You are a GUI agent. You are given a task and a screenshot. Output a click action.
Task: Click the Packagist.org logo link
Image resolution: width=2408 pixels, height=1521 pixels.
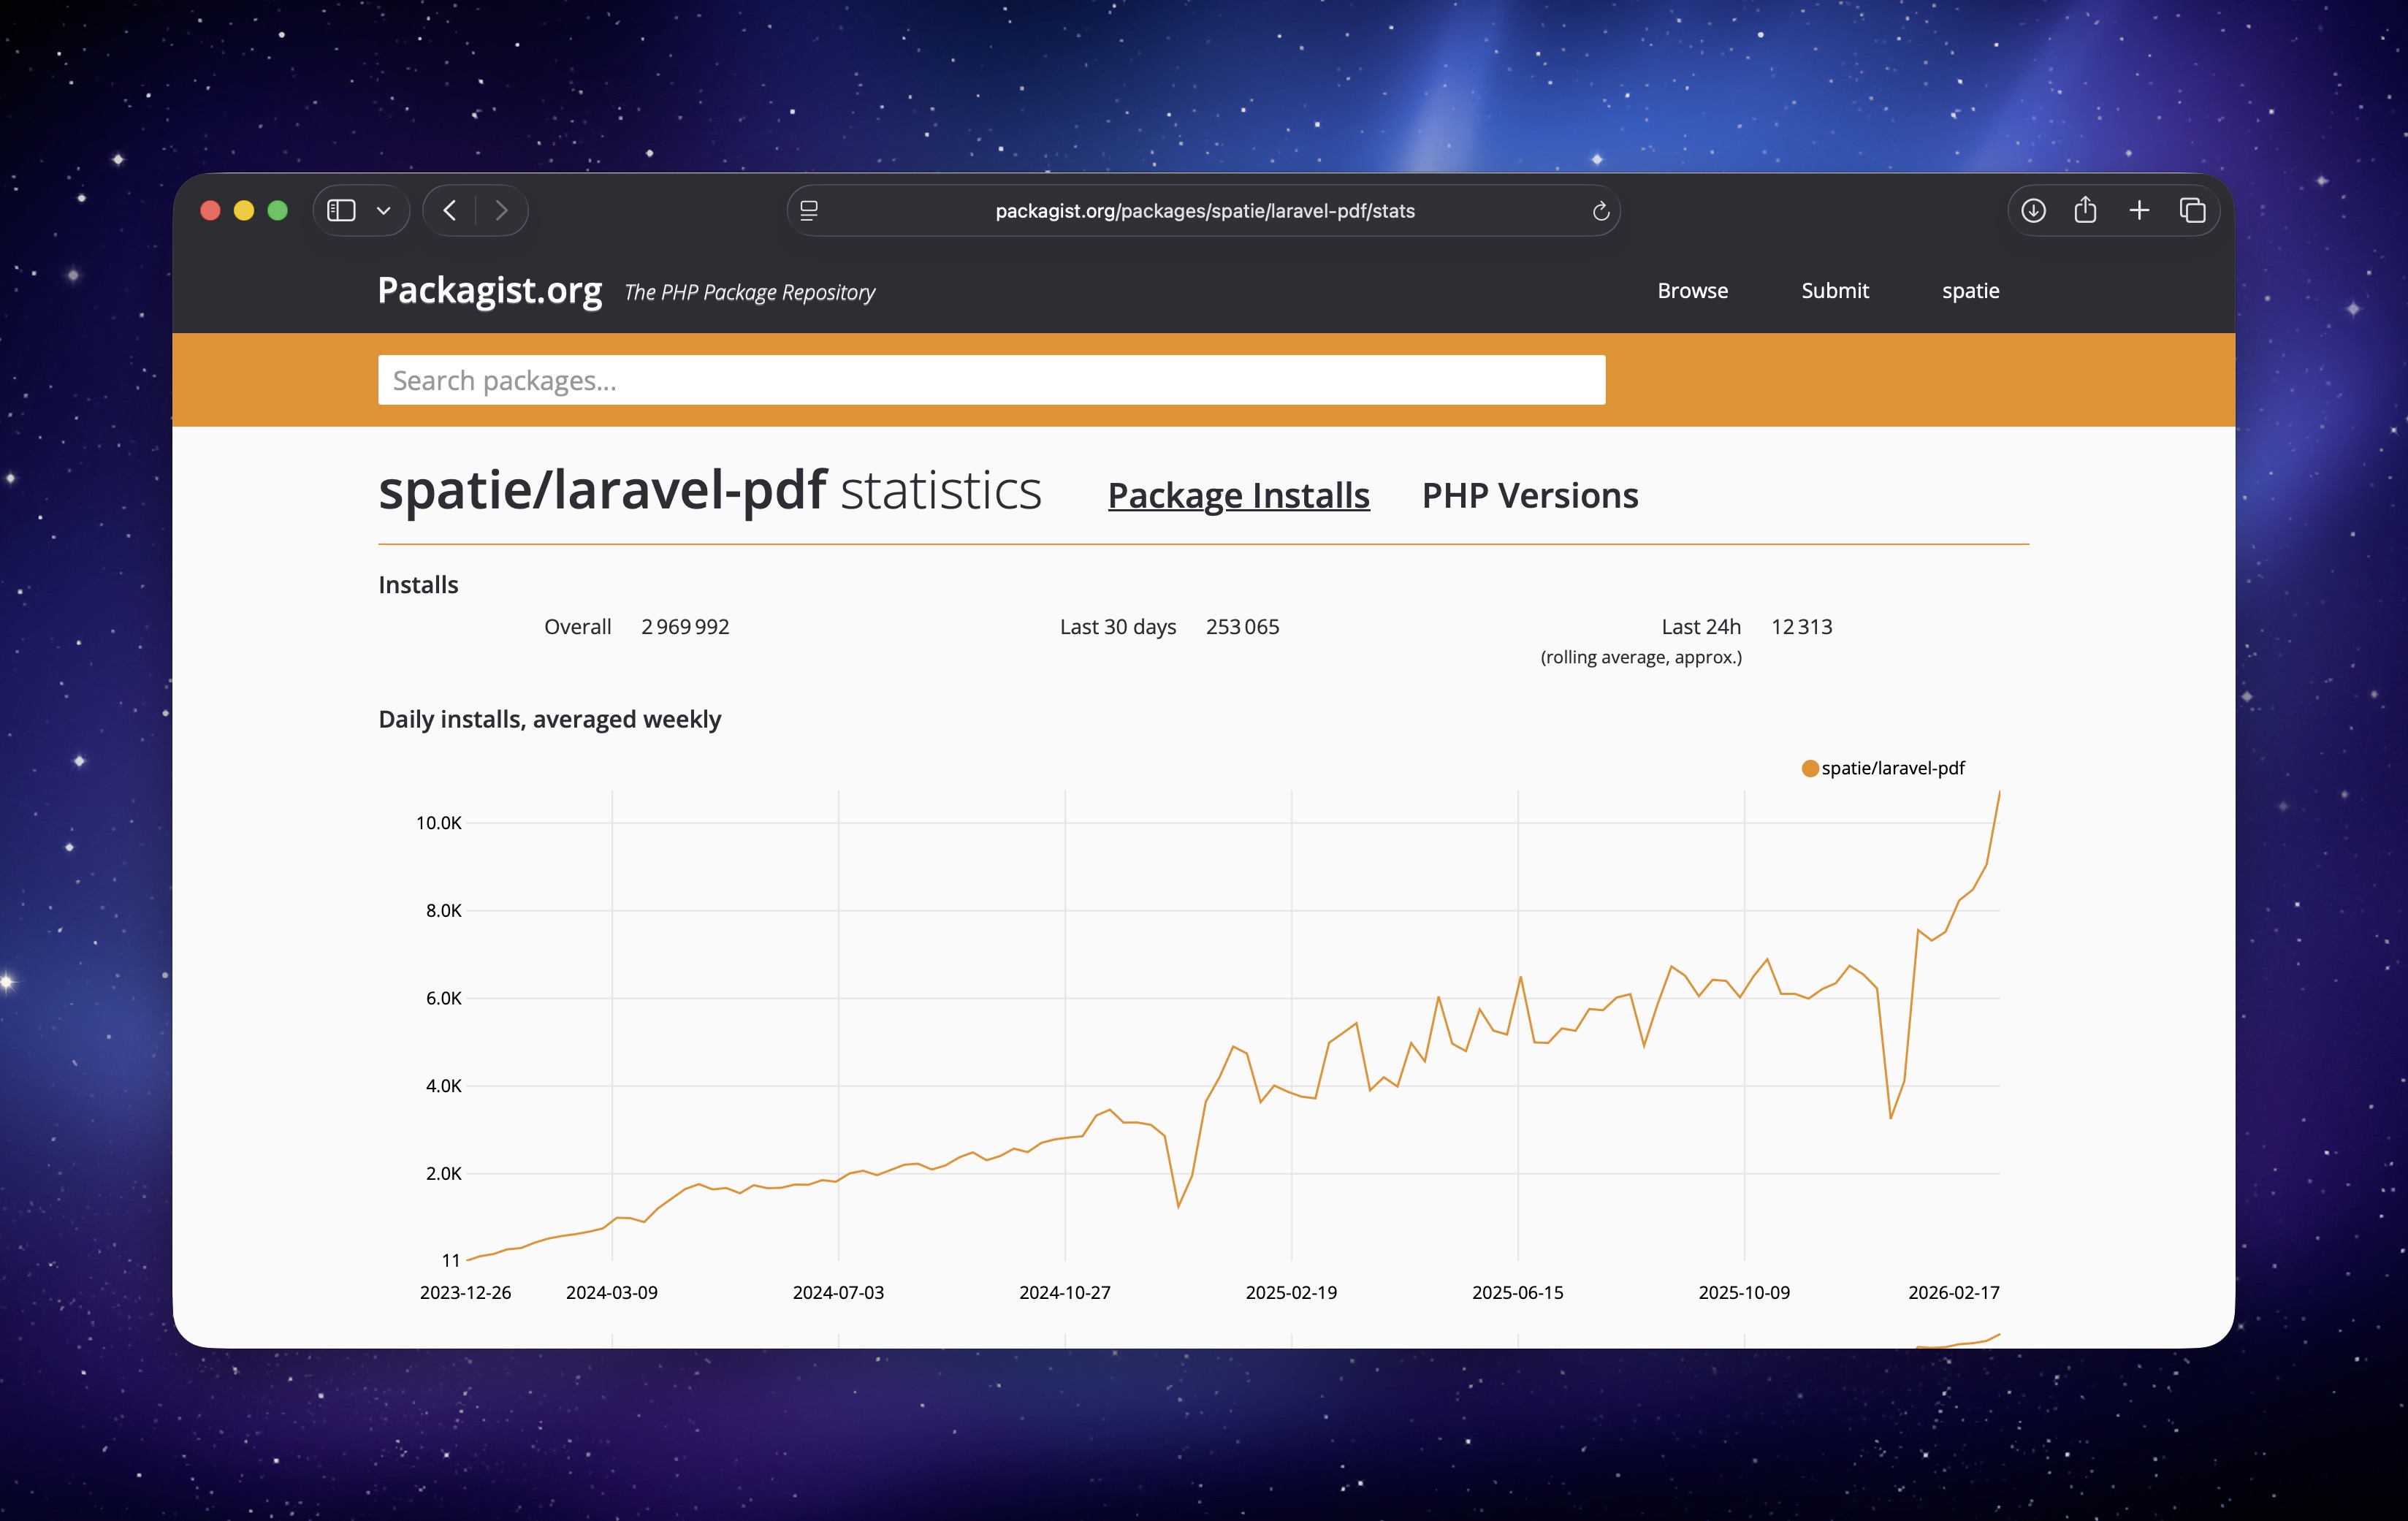(489, 290)
